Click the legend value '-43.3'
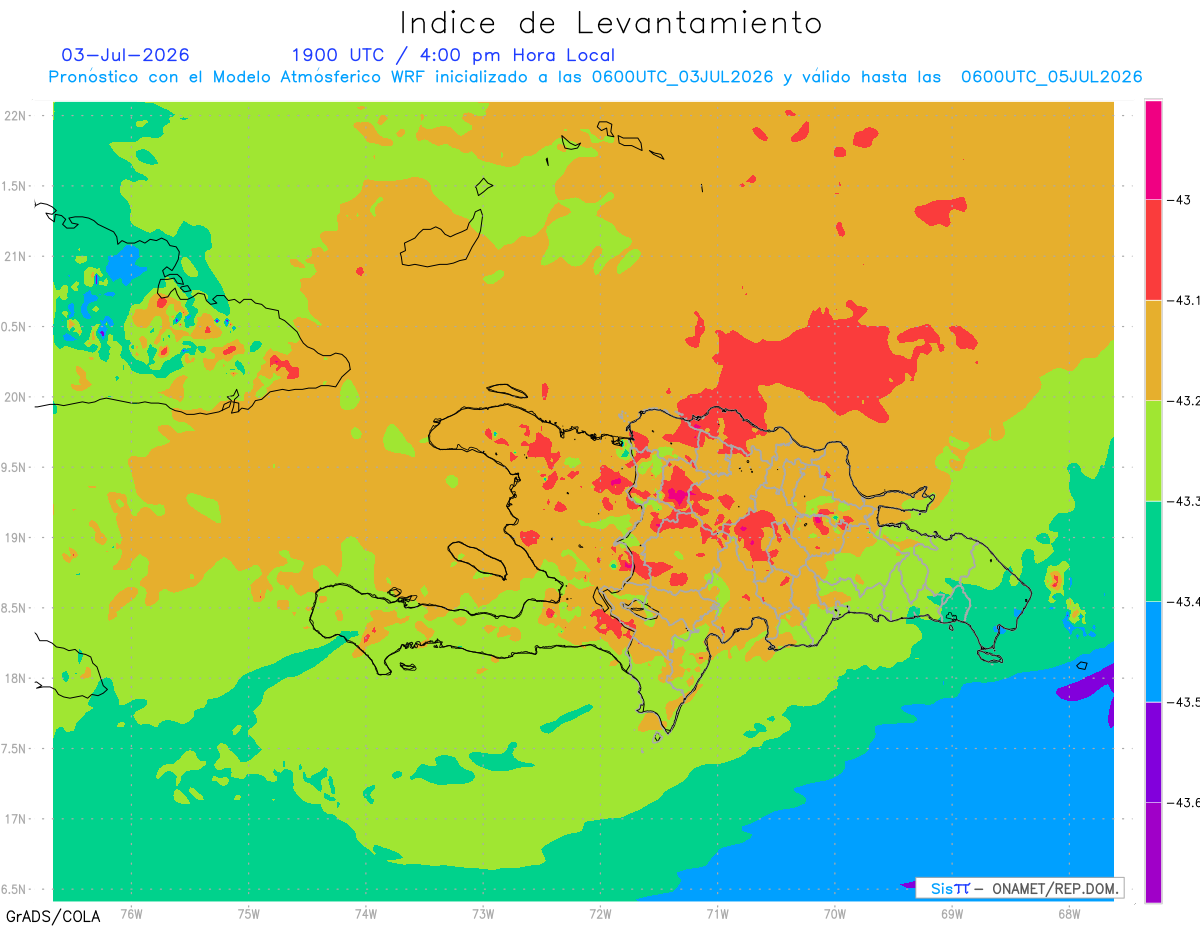 click(x=1185, y=501)
